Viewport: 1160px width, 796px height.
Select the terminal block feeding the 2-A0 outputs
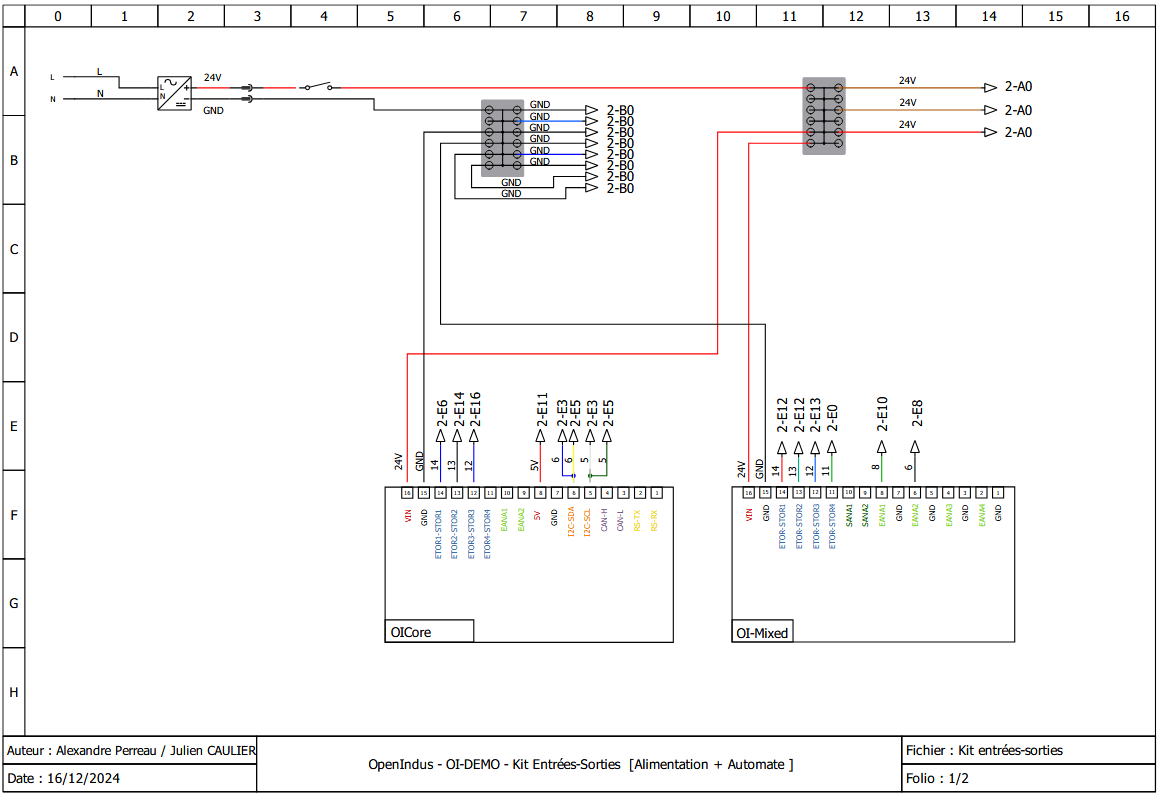pos(823,115)
